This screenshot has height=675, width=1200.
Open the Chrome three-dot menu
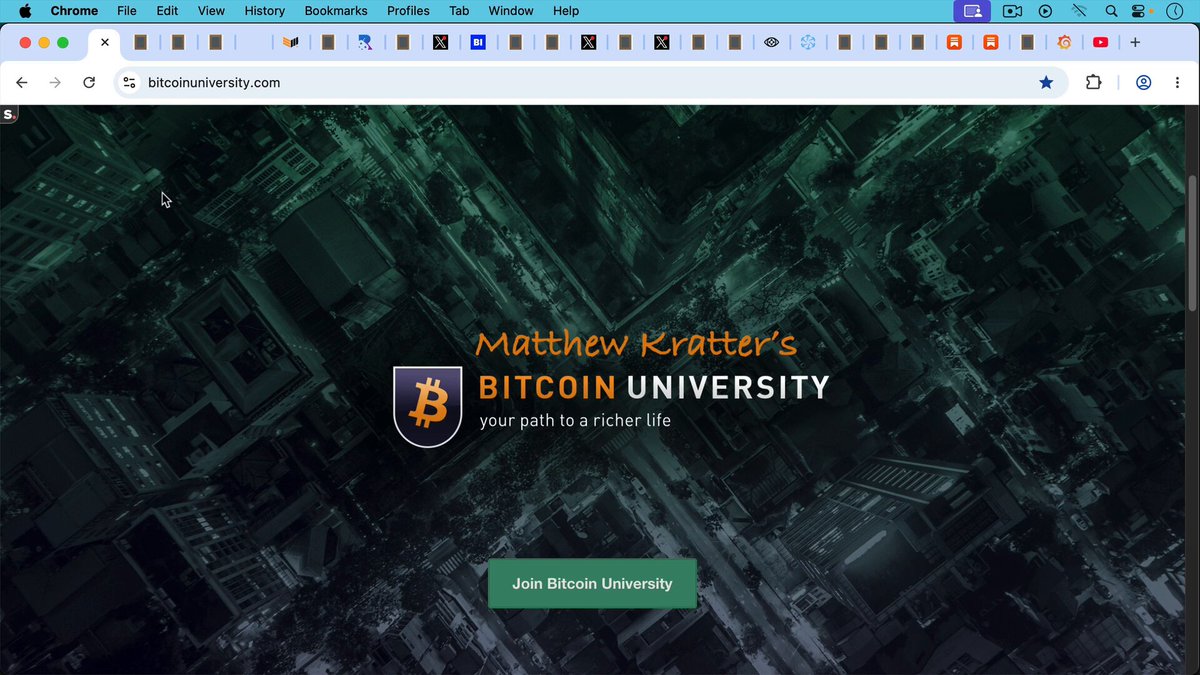[x=1178, y=83]
